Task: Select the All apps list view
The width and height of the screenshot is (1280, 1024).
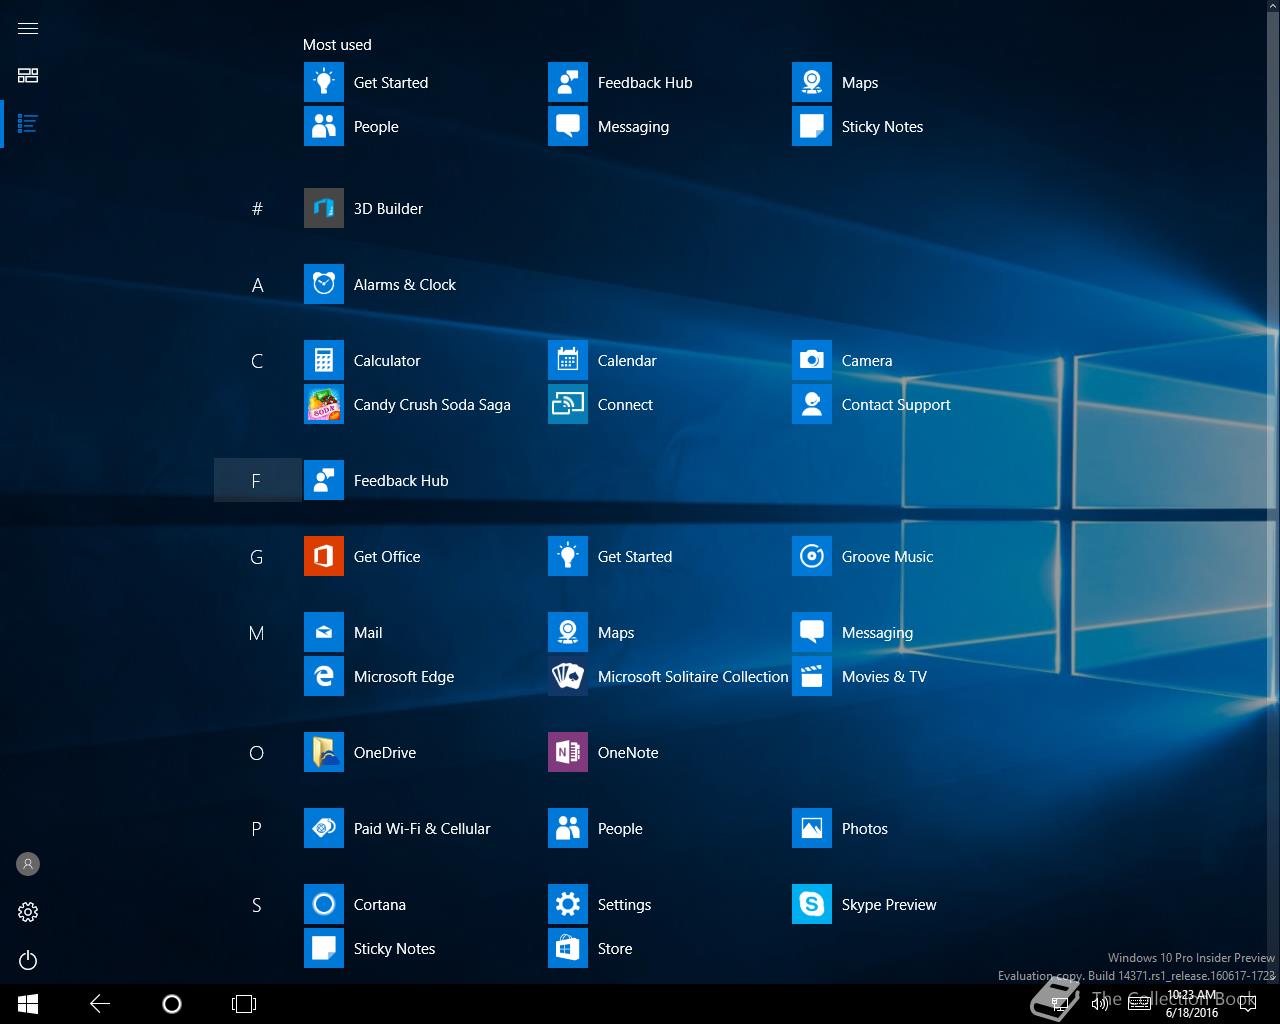Action: (28, 124)
